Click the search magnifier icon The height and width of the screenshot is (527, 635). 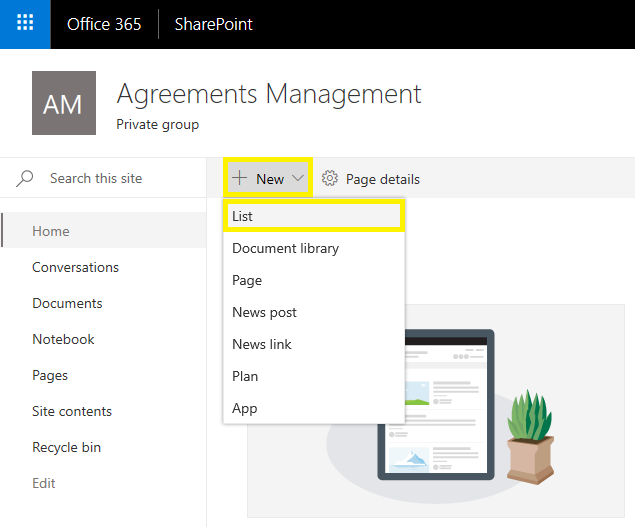coord(26,178)
